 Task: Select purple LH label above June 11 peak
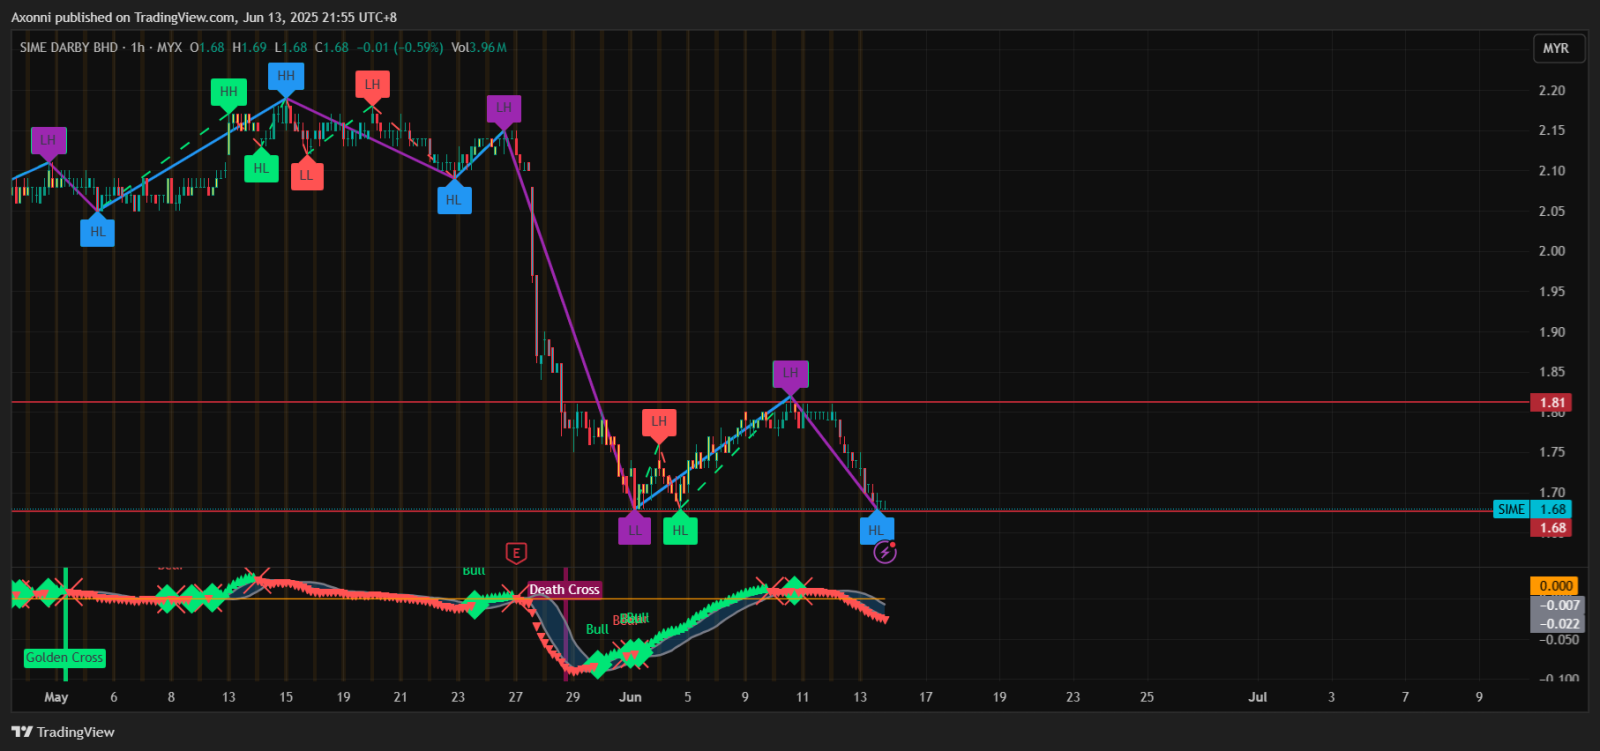[x=791, y=374]
